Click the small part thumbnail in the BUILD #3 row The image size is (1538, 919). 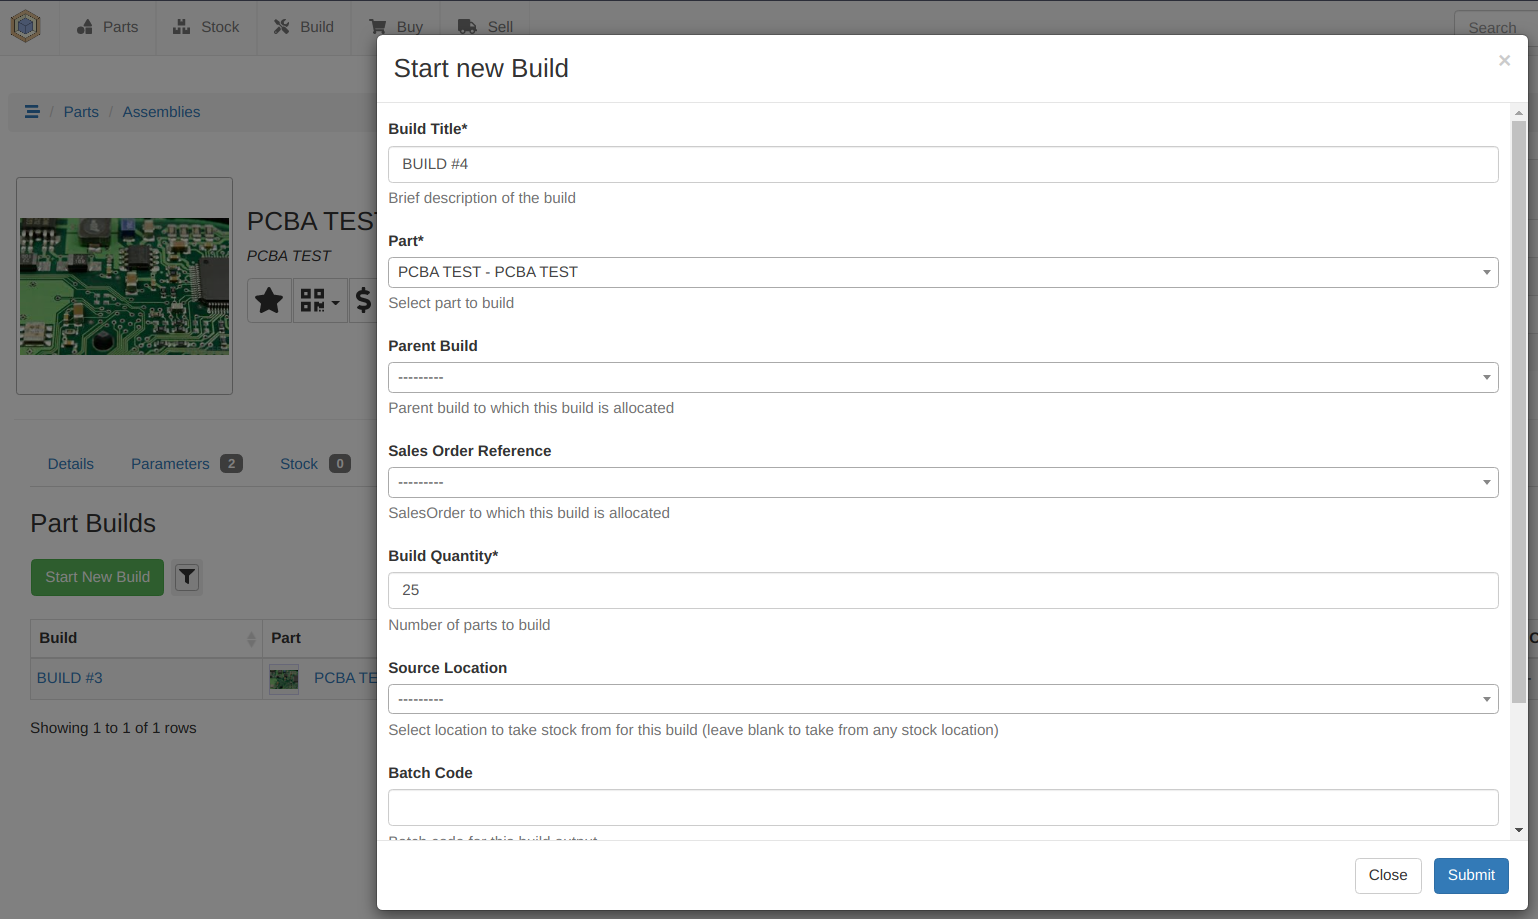coord(284,679)
